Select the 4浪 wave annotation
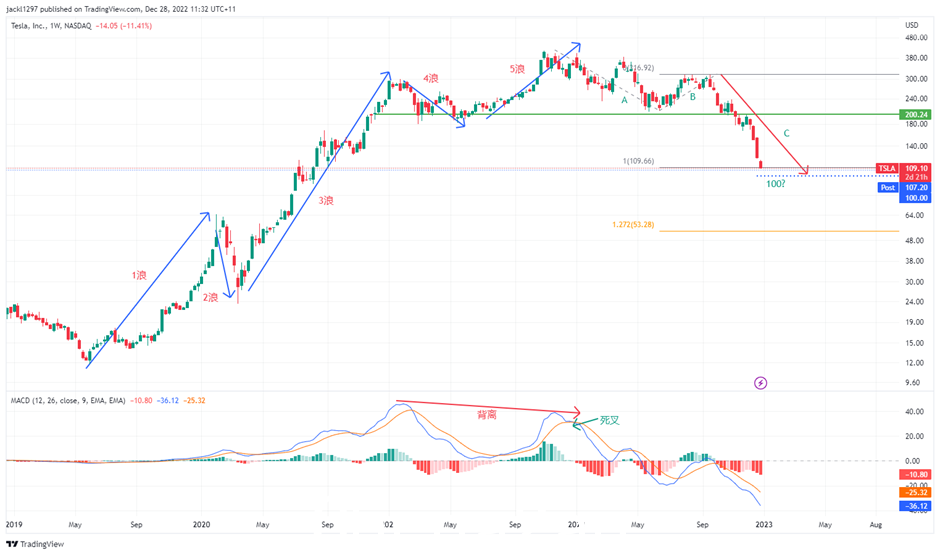The height and width of the screenshot is (555, 940). [430, 79]
